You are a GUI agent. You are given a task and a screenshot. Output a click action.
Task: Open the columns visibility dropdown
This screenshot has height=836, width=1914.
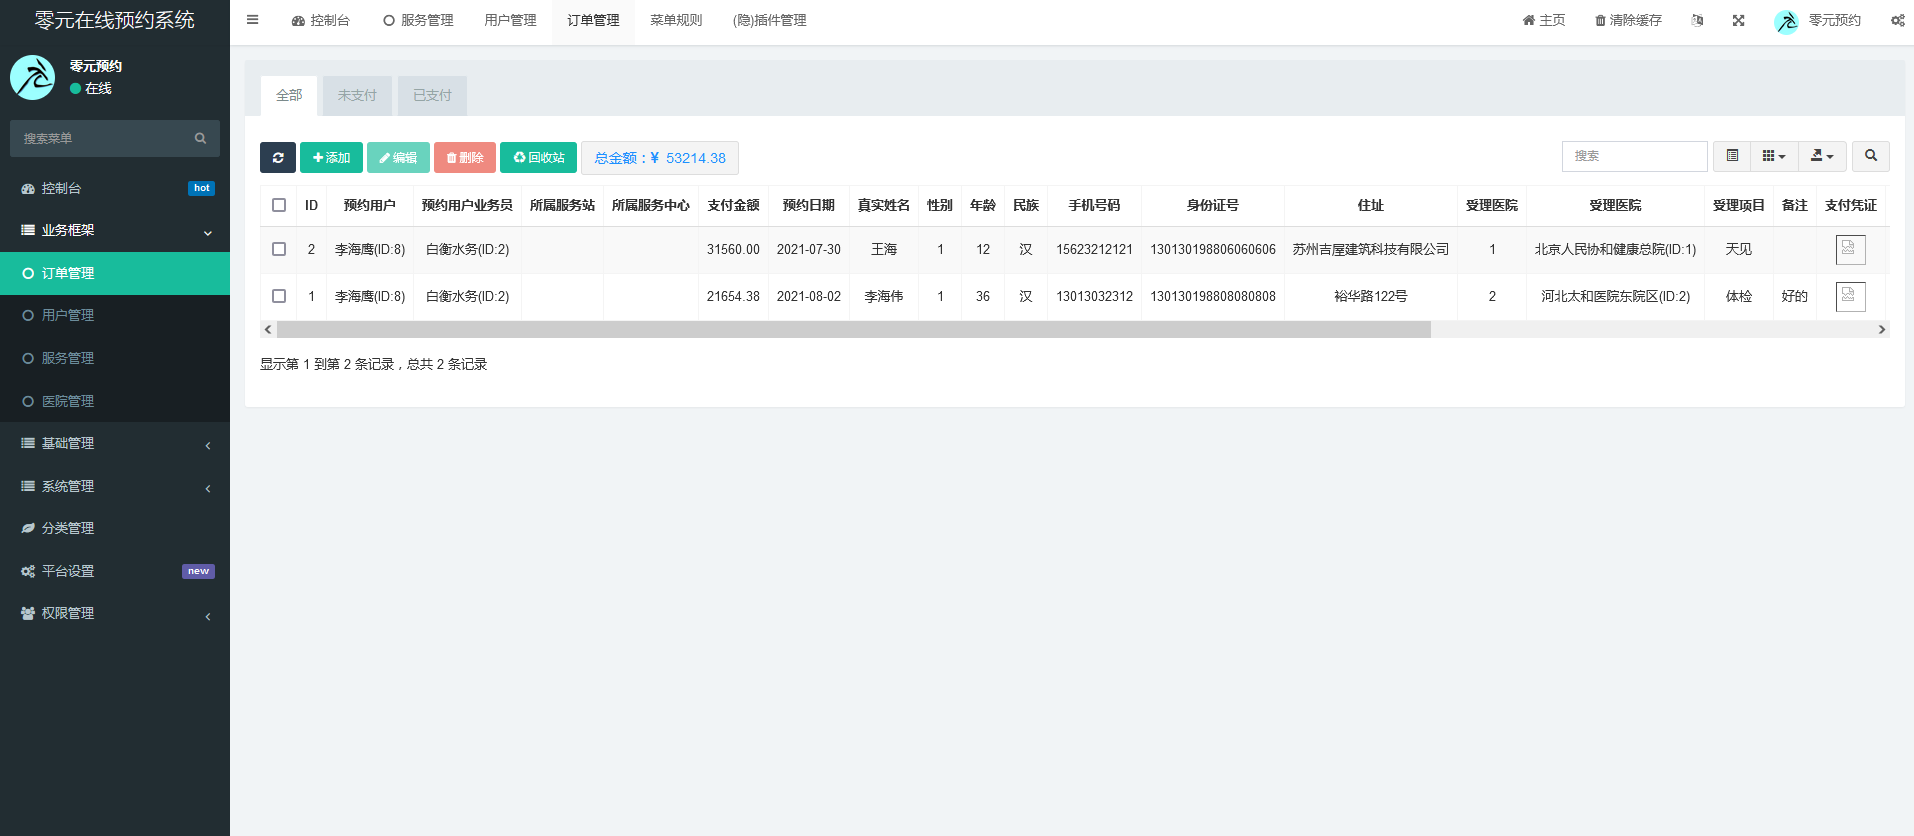pos(1773,156)
